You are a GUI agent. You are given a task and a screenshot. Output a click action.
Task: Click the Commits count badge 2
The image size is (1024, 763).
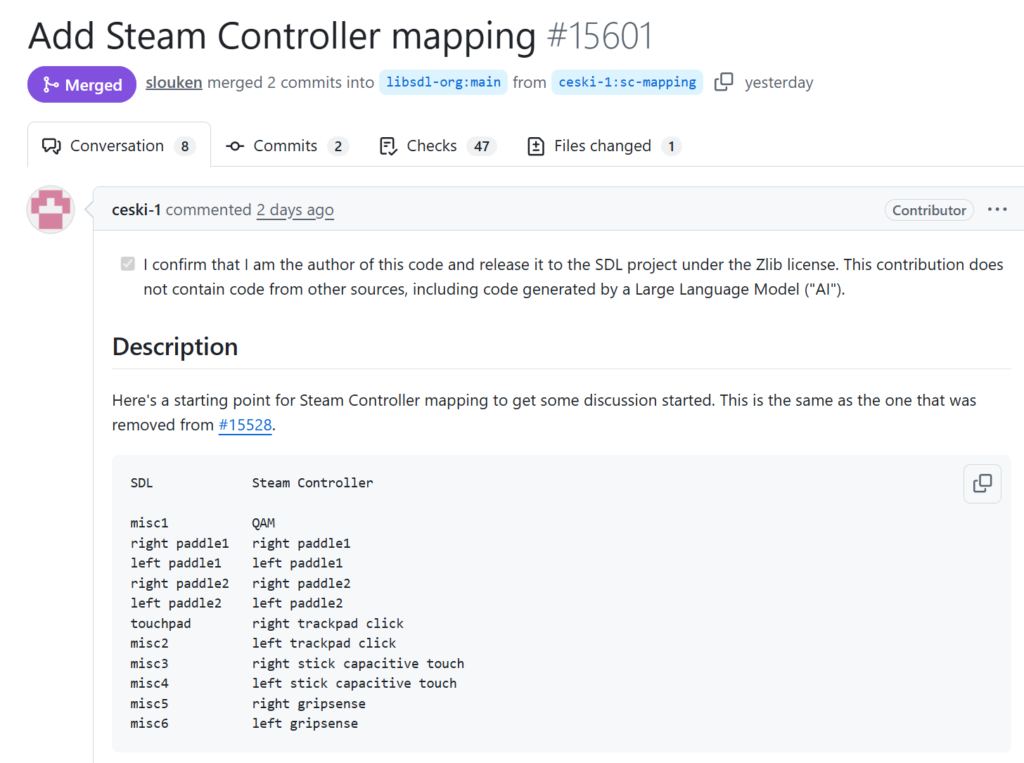coord(338,146)
